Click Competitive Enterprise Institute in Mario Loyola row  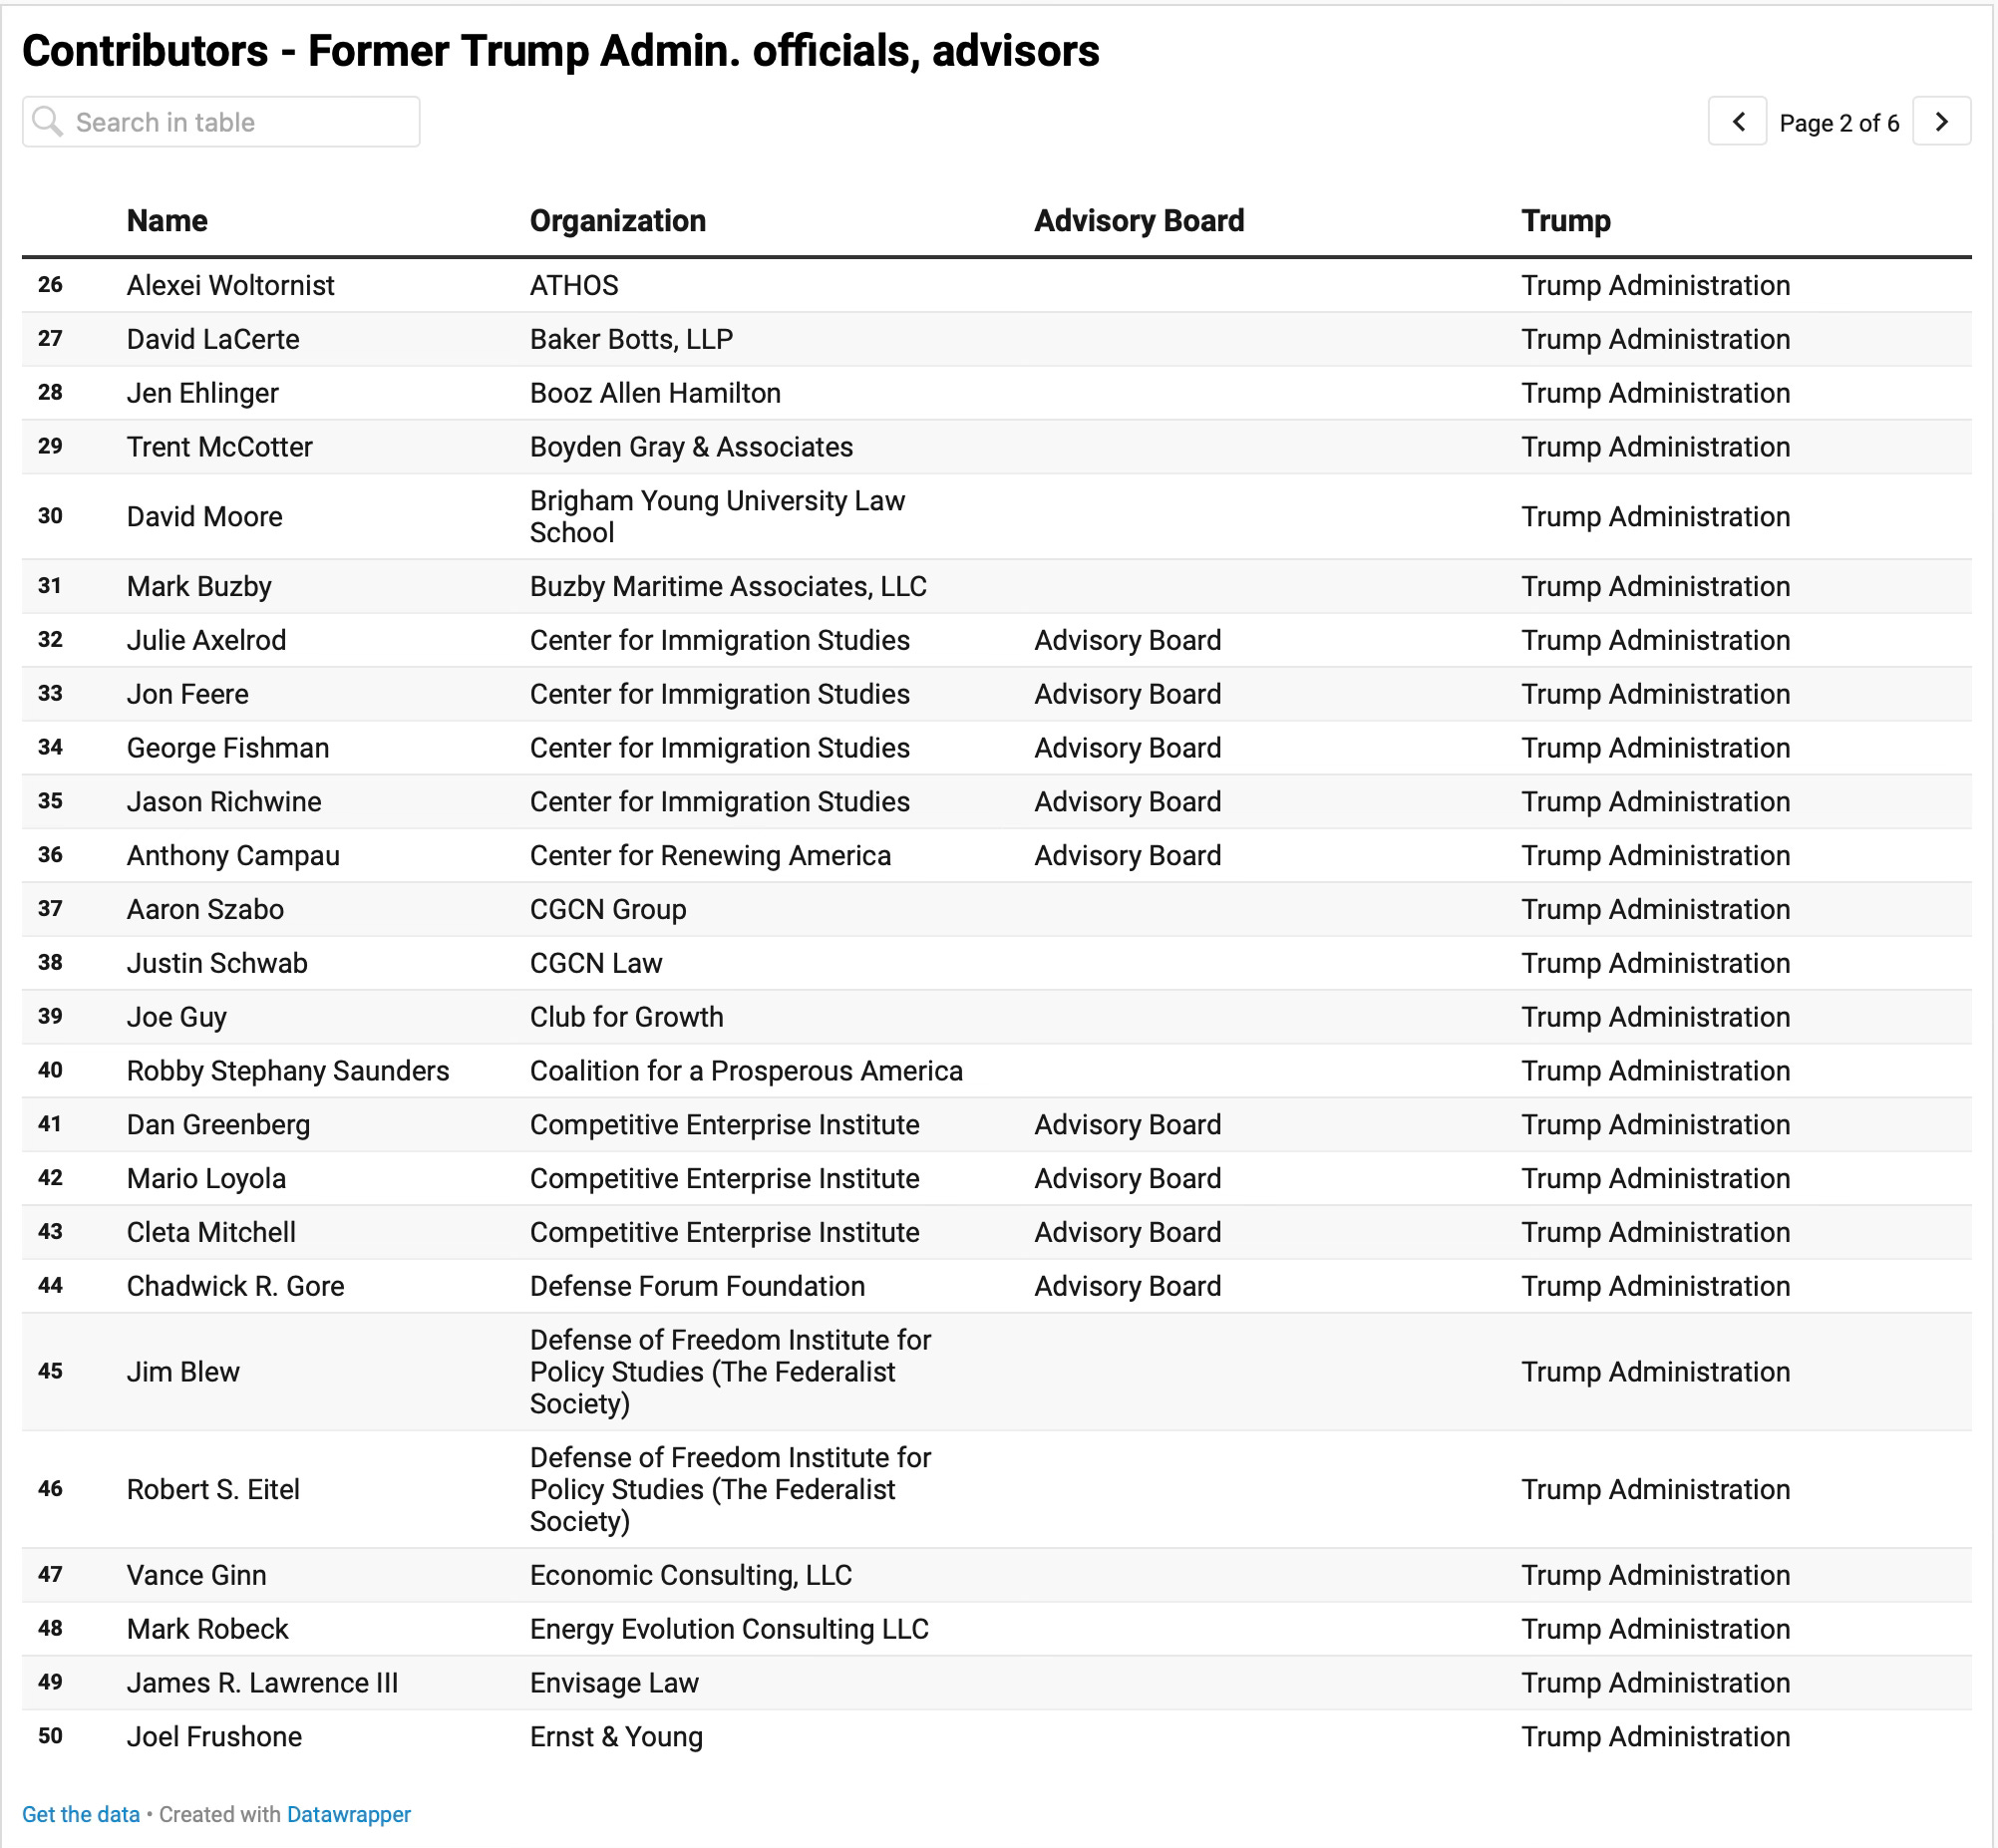click(725, 1179)
